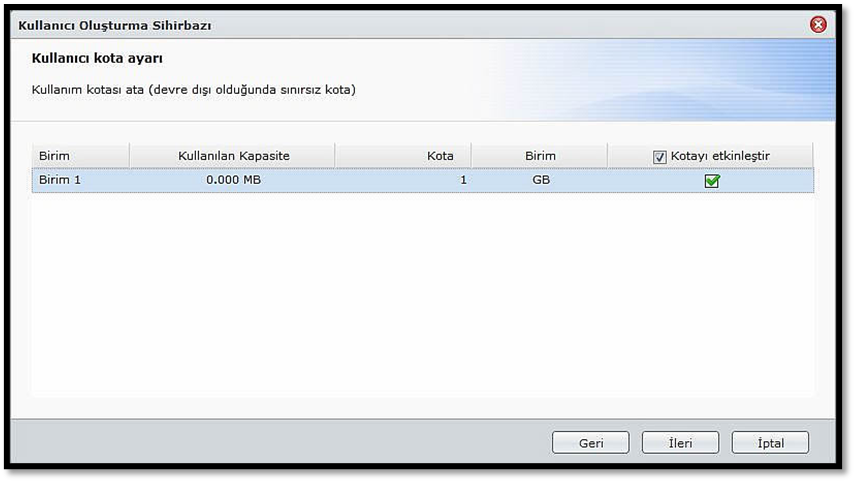This screenshot has width=855, height=482.
Task: Proceed with the İleri button
Action: pos(680,442)
